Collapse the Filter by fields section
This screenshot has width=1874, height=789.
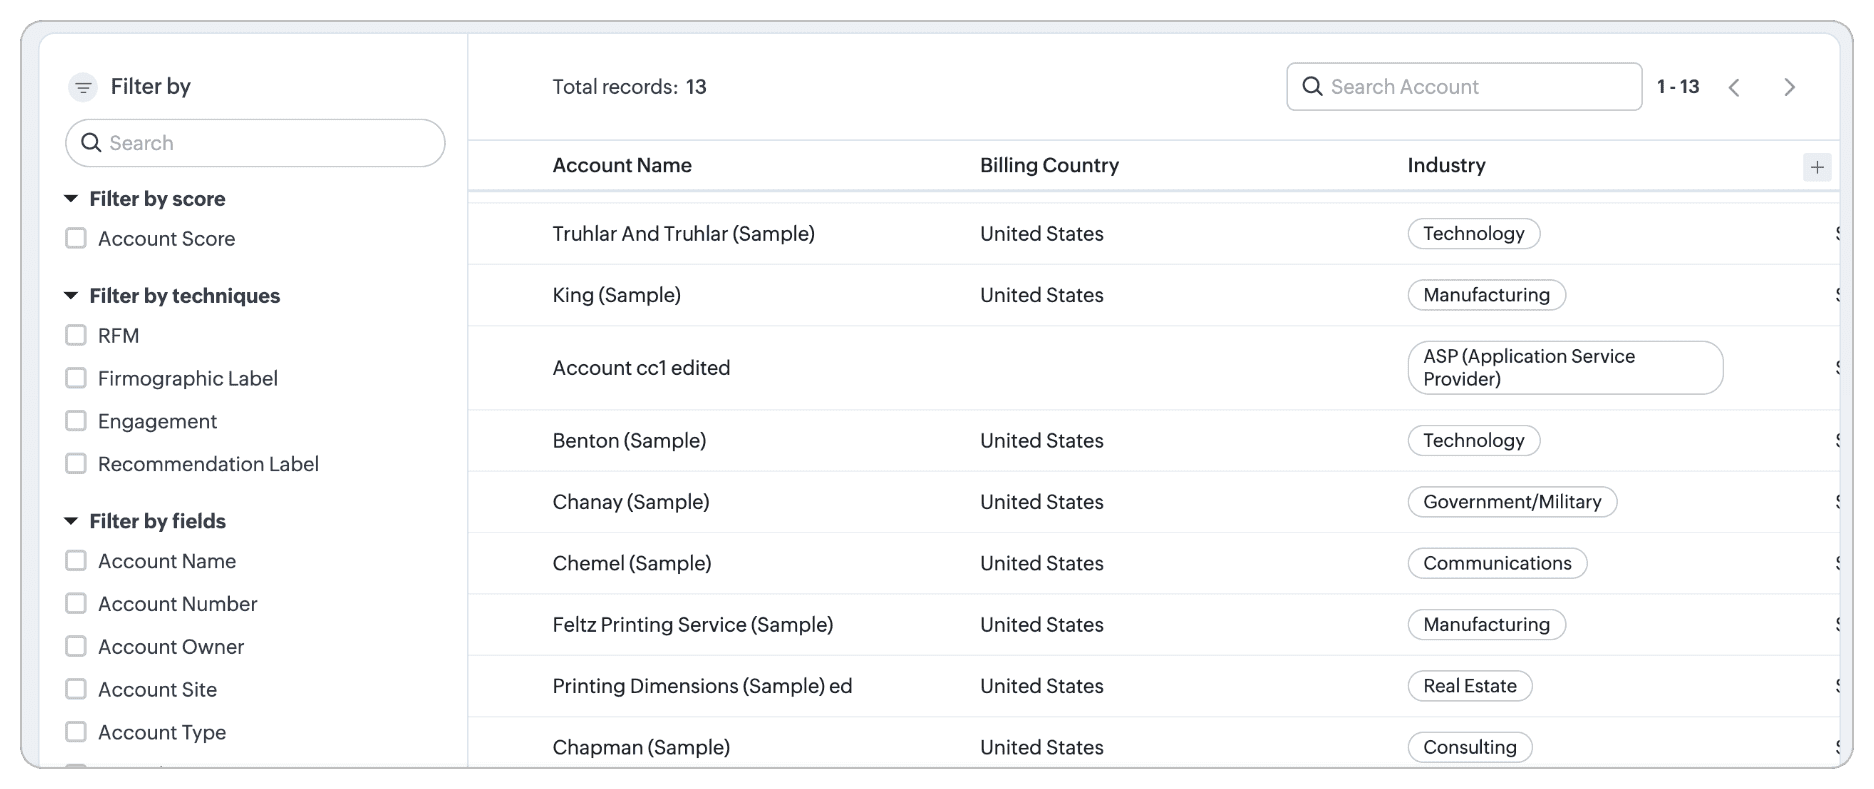pos(71,521)
